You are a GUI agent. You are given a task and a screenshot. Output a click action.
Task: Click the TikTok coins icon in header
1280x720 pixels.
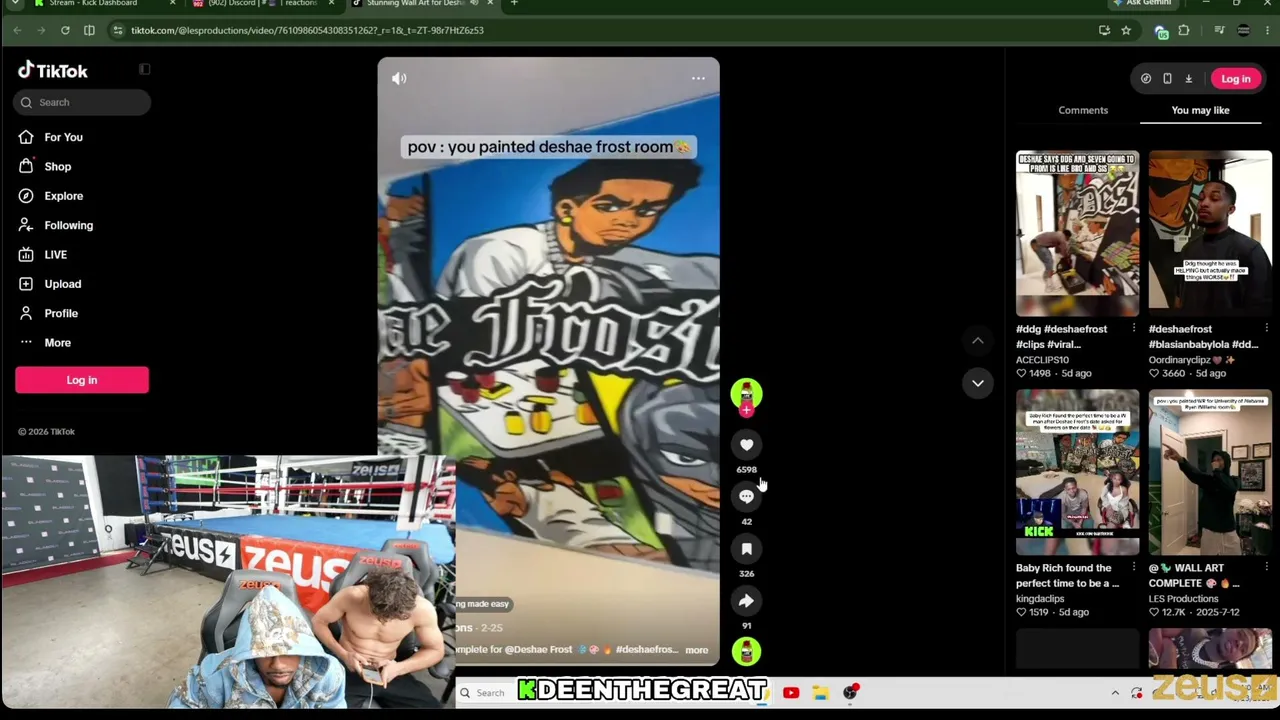pos(1146,79)
